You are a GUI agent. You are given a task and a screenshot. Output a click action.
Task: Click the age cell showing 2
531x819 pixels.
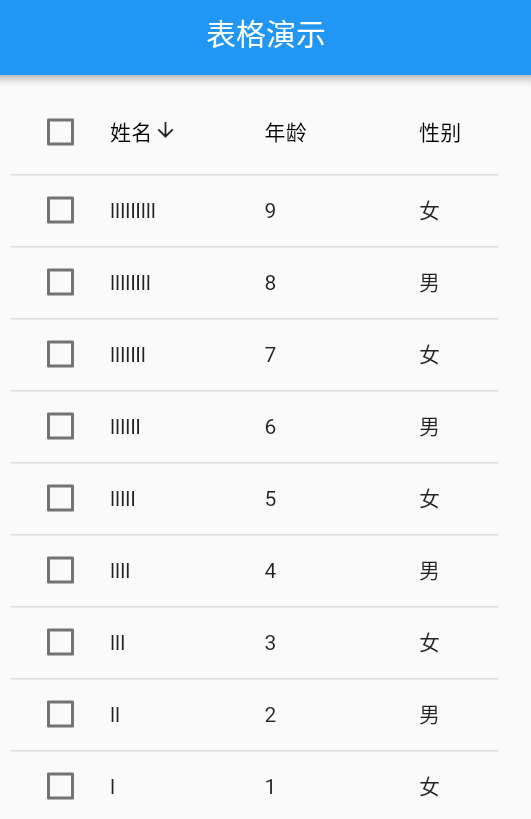(x=270, y=715)
